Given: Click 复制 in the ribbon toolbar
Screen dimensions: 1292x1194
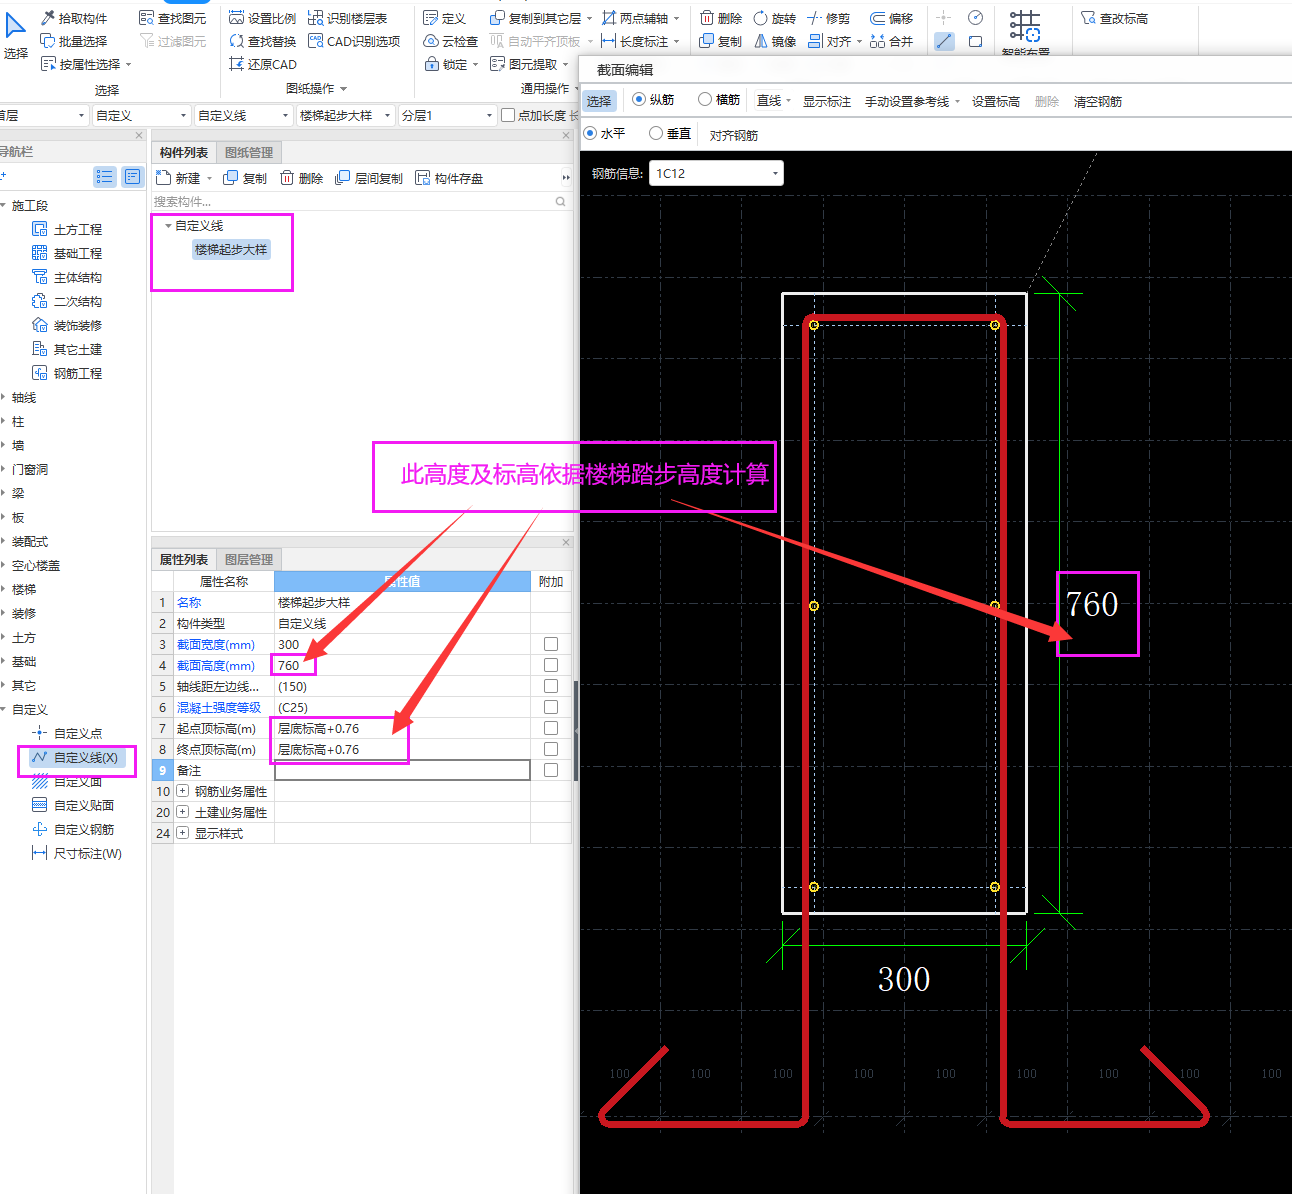Looking at the screenshot, I should [721, 41].
